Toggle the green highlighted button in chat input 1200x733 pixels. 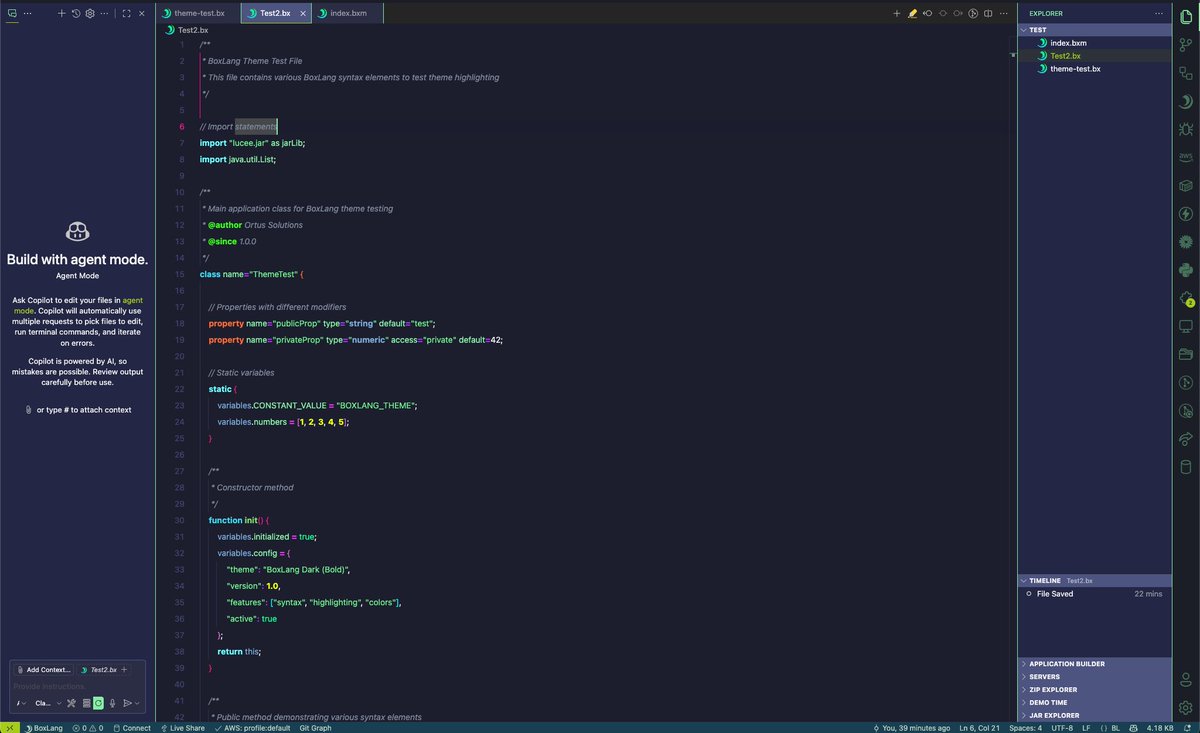click(98, 703)
